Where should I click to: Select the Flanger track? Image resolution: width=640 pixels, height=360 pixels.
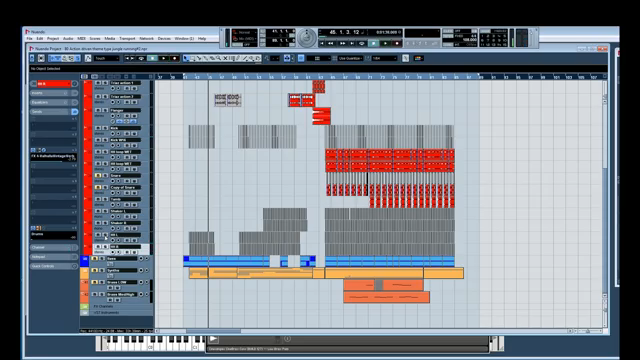tap(125, 110)
